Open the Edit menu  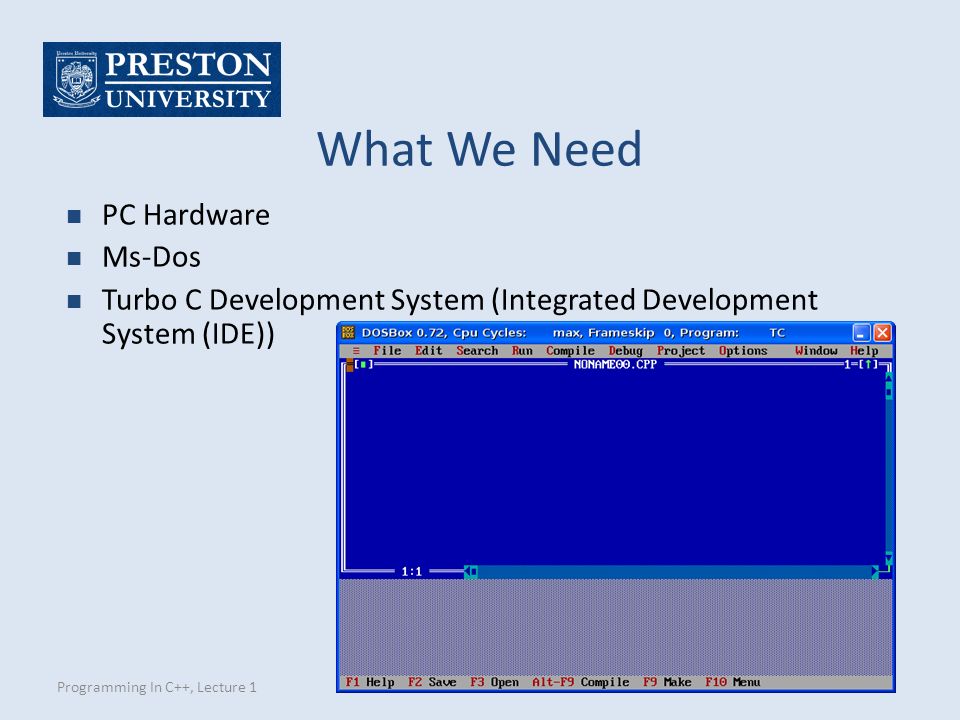pyautogui.click(x=429, y=351)
